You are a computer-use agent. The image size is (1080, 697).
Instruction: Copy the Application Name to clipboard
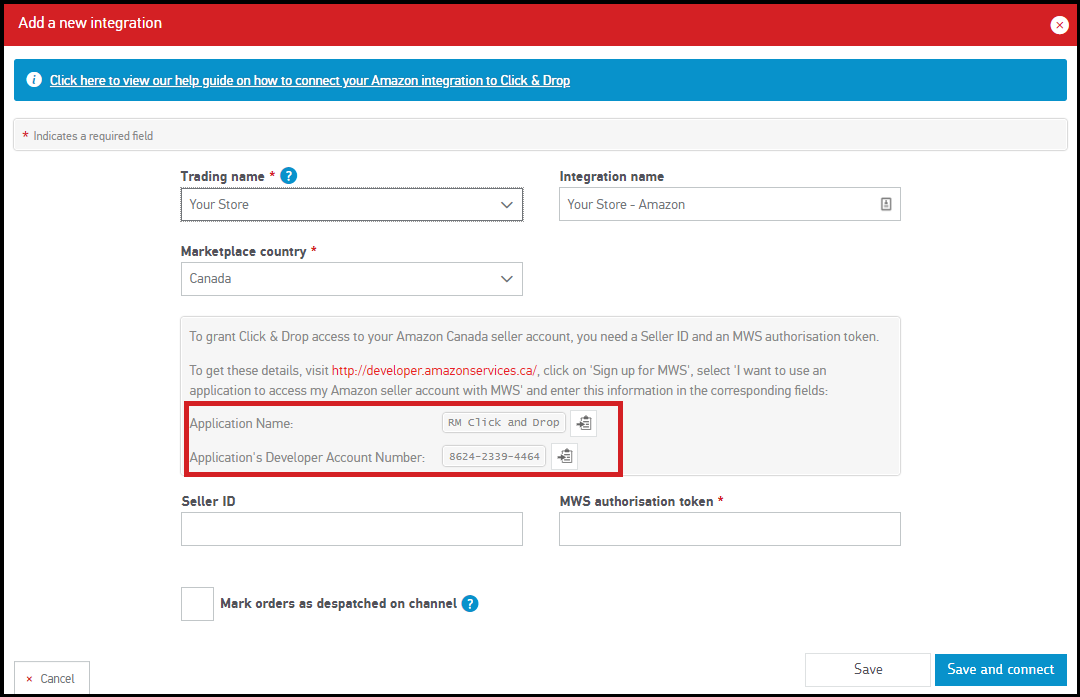coord(583,423)
